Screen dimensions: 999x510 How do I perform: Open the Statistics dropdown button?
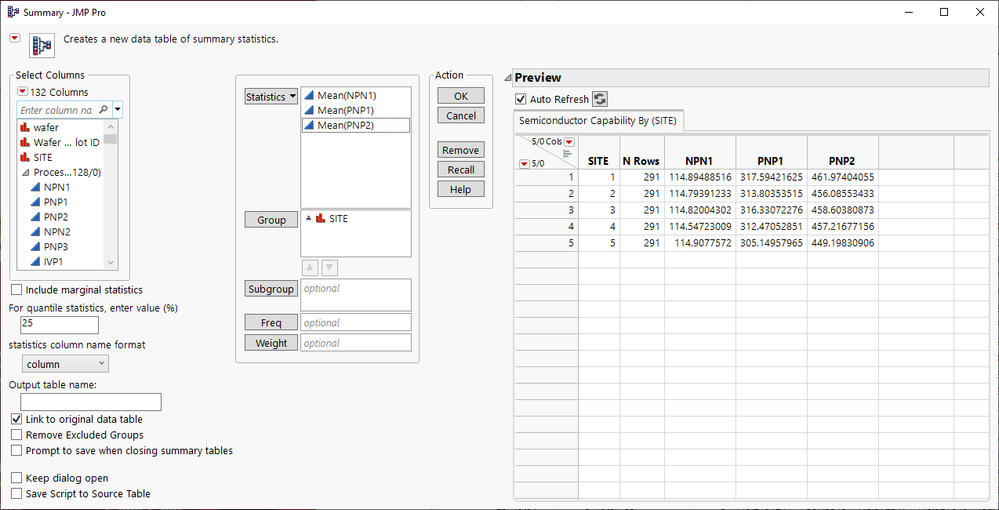(x=271, y=96)
